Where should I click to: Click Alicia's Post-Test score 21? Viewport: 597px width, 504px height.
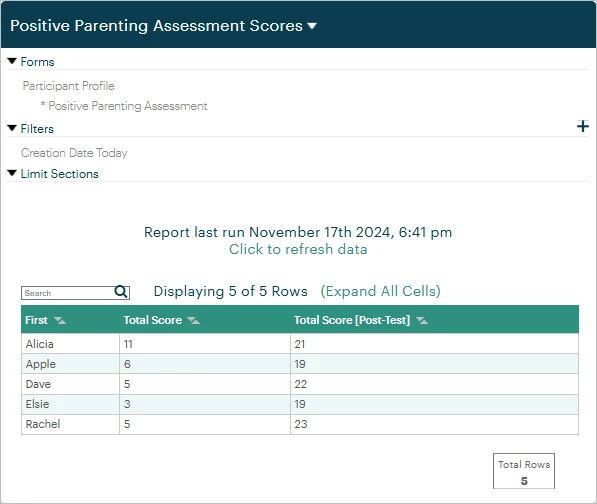point(434,344)
